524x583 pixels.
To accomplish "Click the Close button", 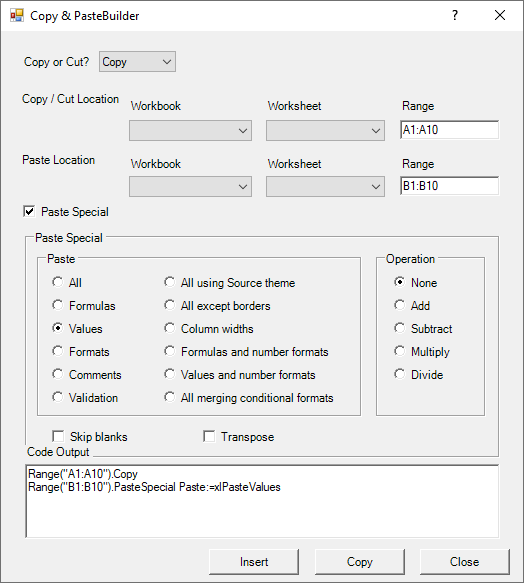I will tap(464, 562).
